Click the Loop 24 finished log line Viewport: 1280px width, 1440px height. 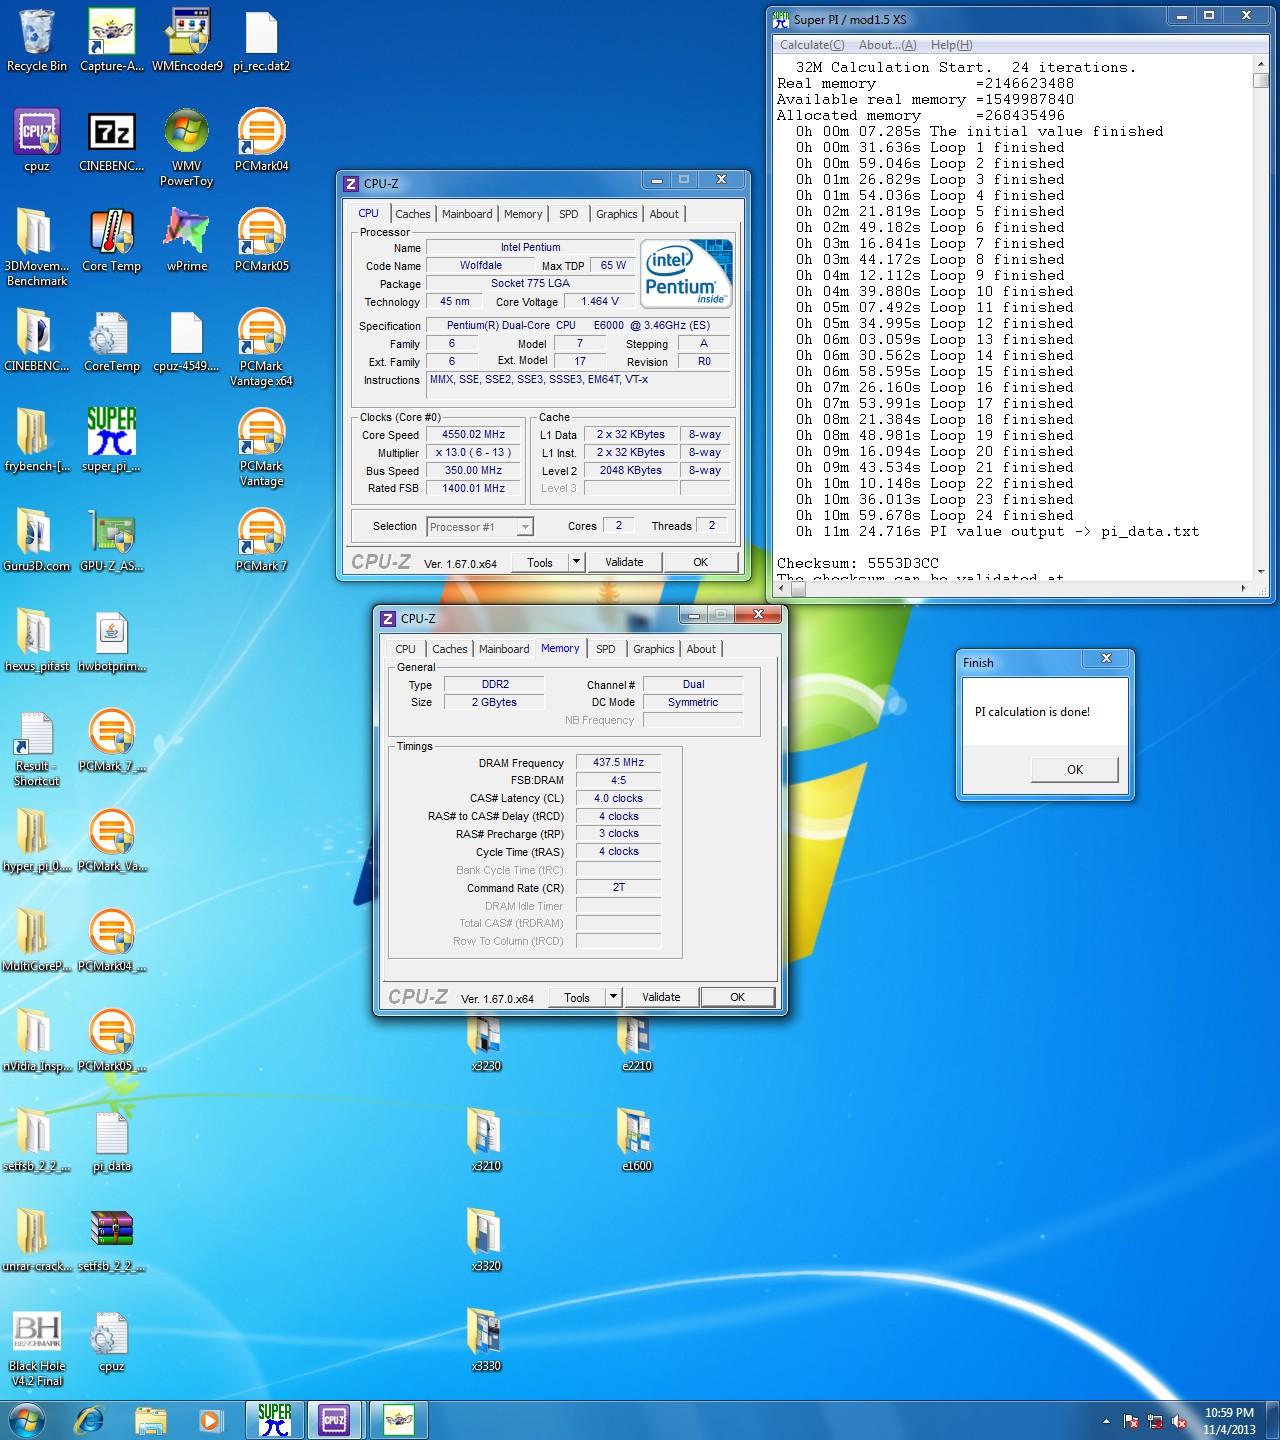click(935, 515)
